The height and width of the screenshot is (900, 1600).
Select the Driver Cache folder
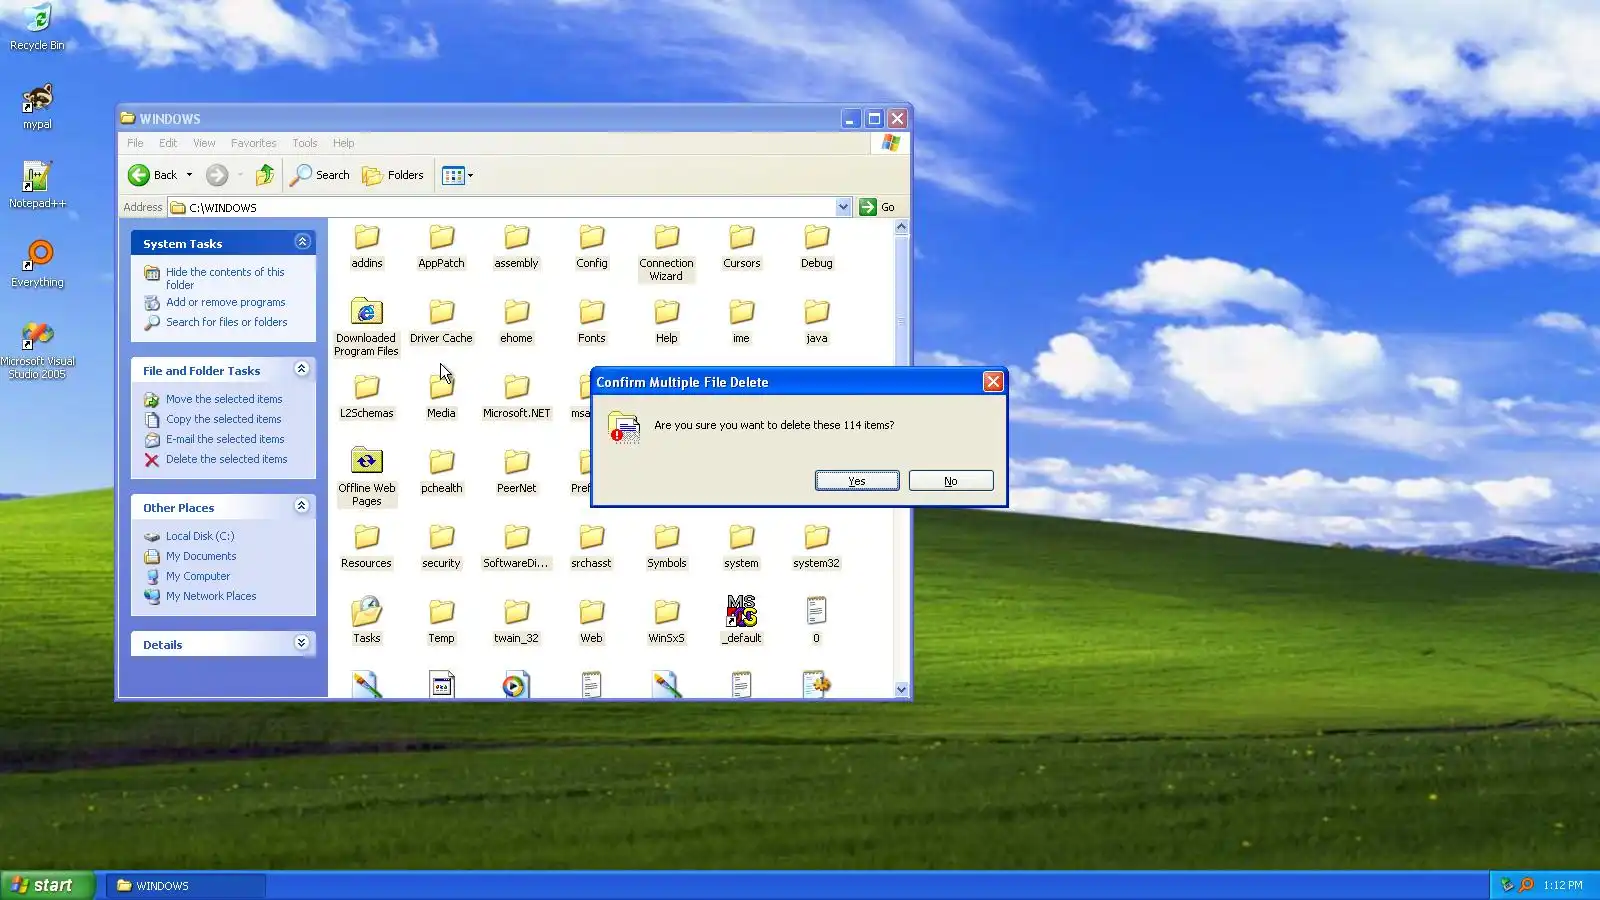pyautogui.click(x=441, y=322)
